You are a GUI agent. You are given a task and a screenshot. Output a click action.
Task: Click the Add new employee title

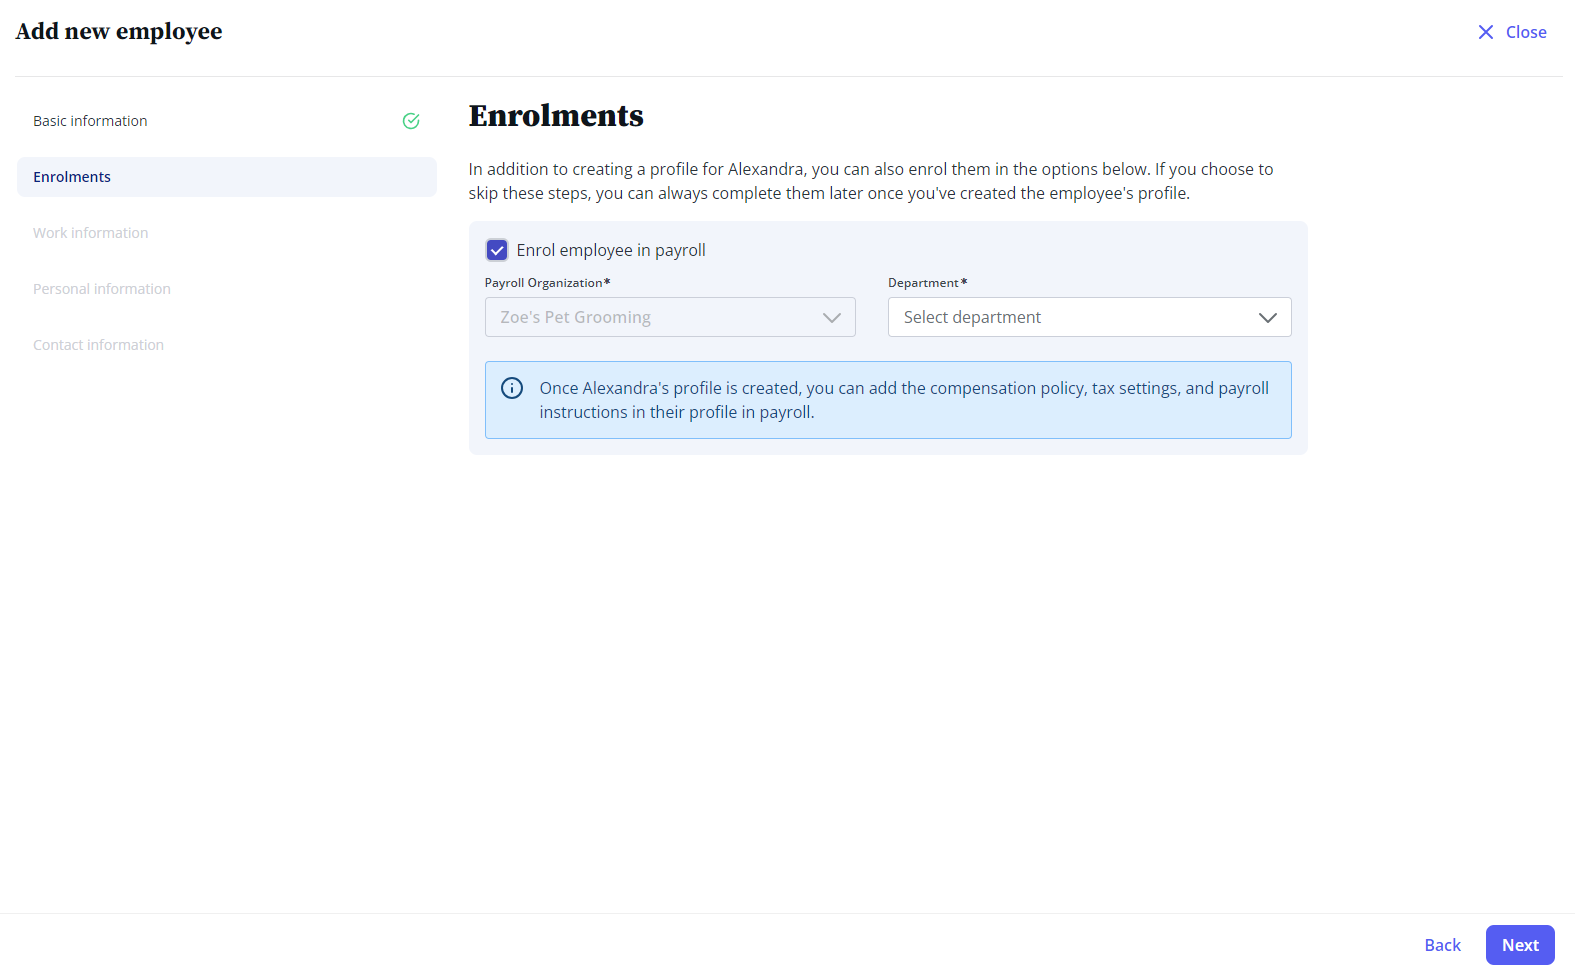tap(119, 32)
